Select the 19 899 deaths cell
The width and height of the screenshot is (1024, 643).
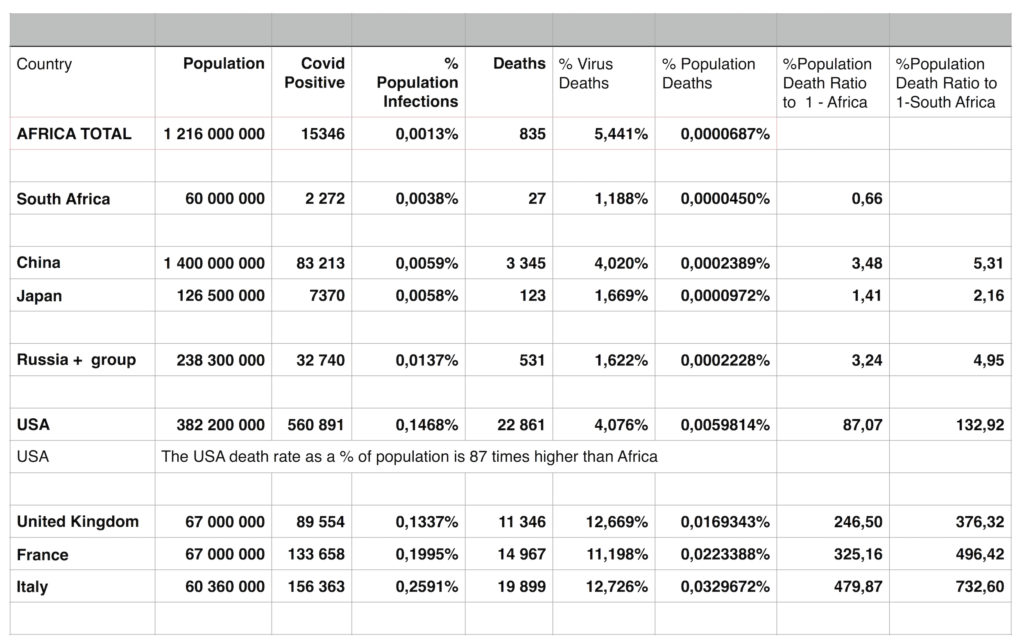click(509, 586)
